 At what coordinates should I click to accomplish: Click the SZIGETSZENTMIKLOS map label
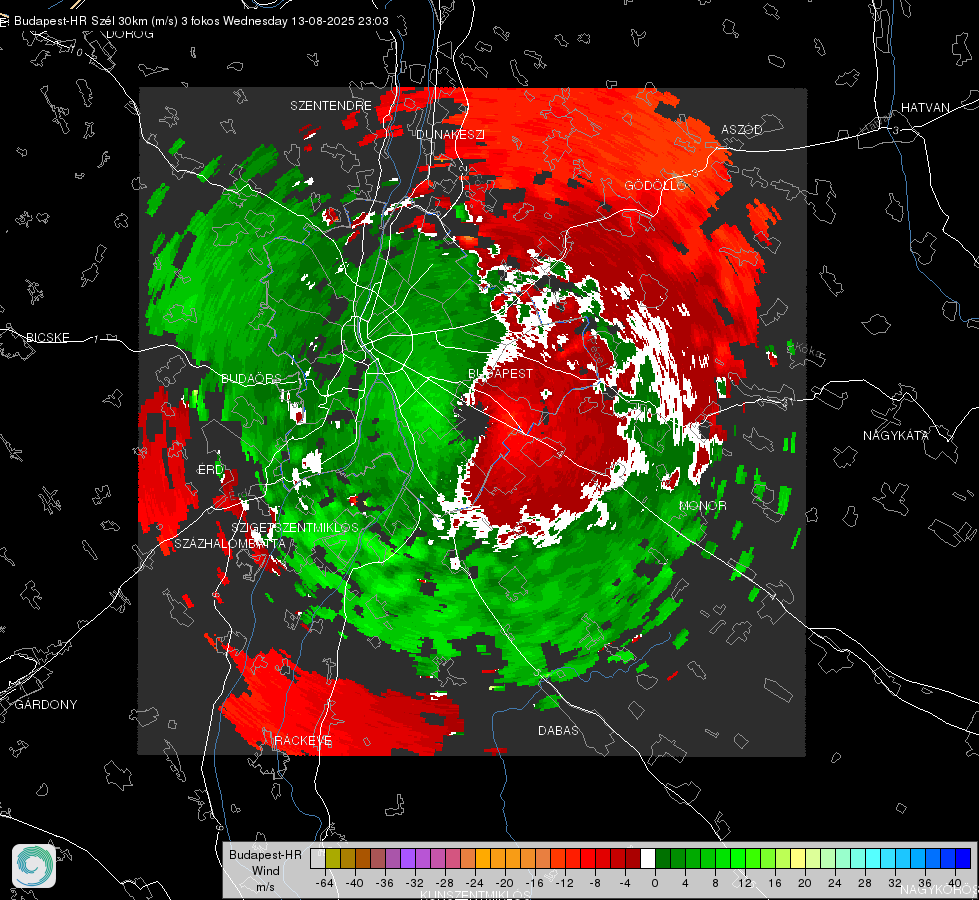pos(295,528)
